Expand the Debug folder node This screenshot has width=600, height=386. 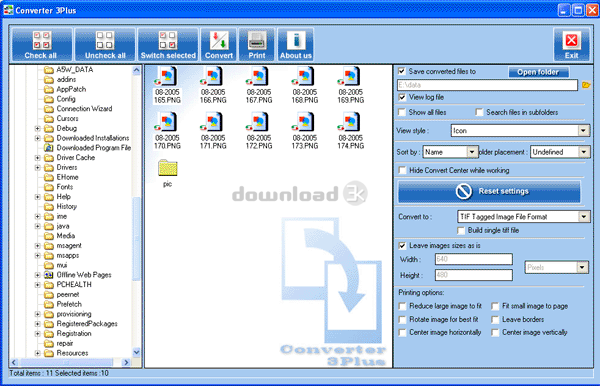[x=38, y=128]
